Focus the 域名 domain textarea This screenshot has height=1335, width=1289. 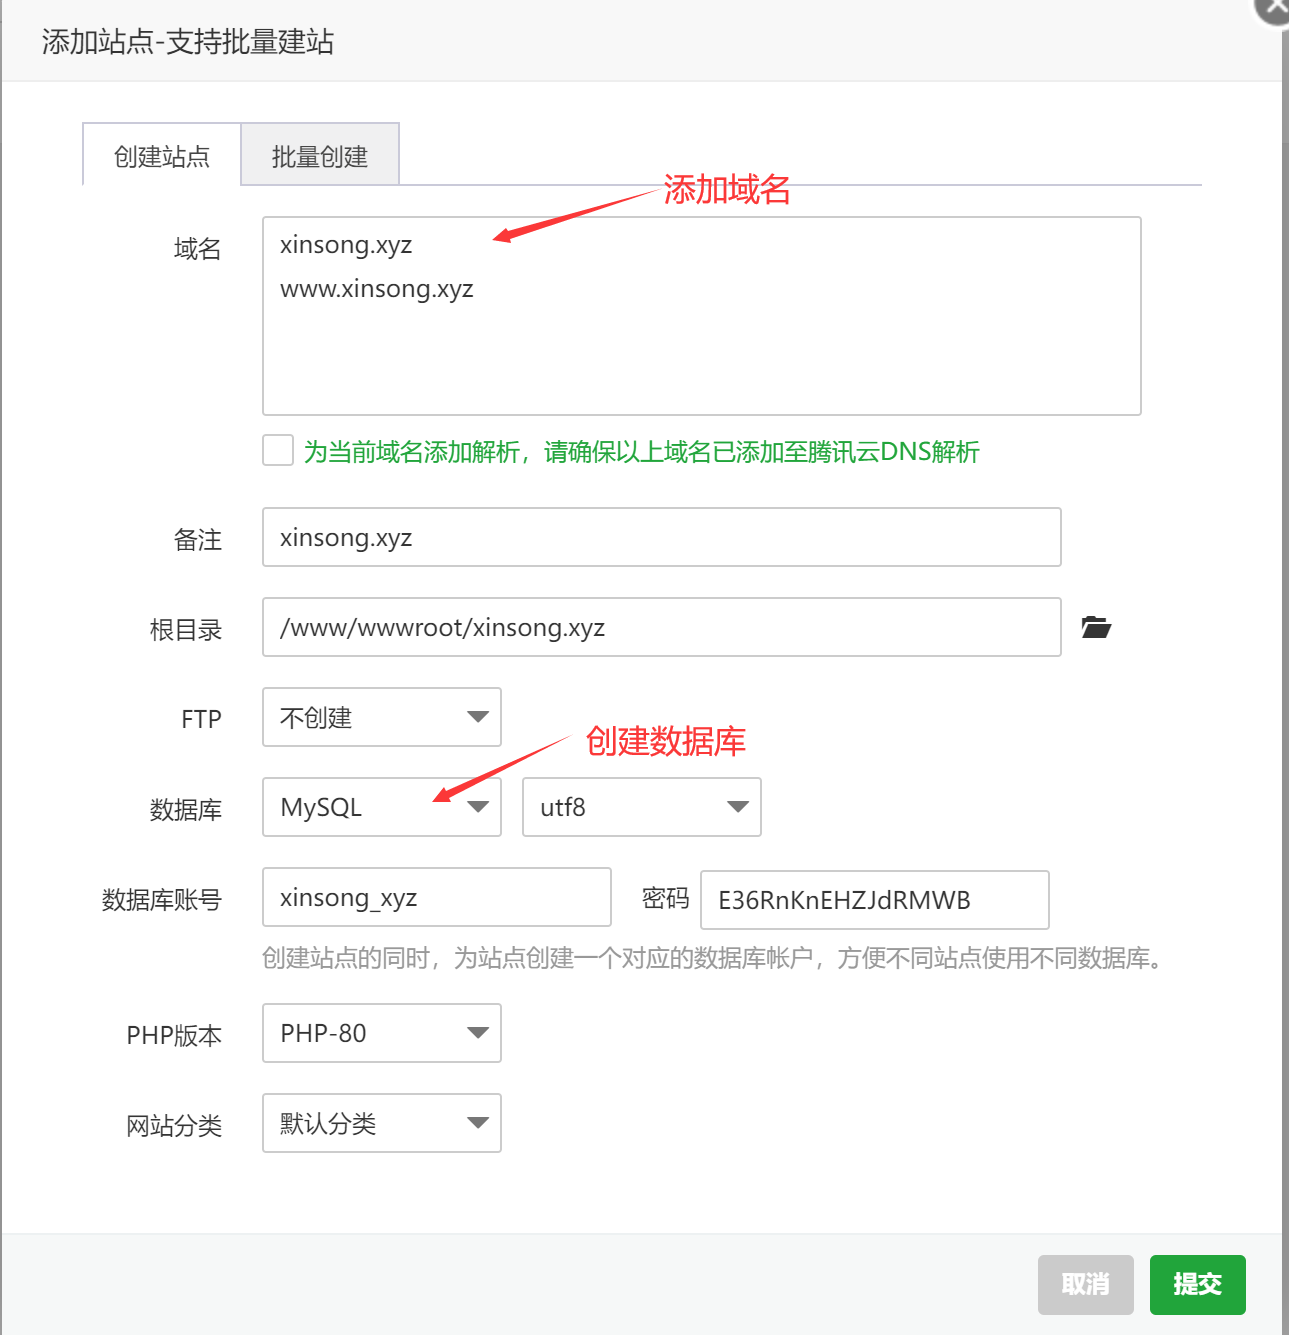click(x=702, y=316)
